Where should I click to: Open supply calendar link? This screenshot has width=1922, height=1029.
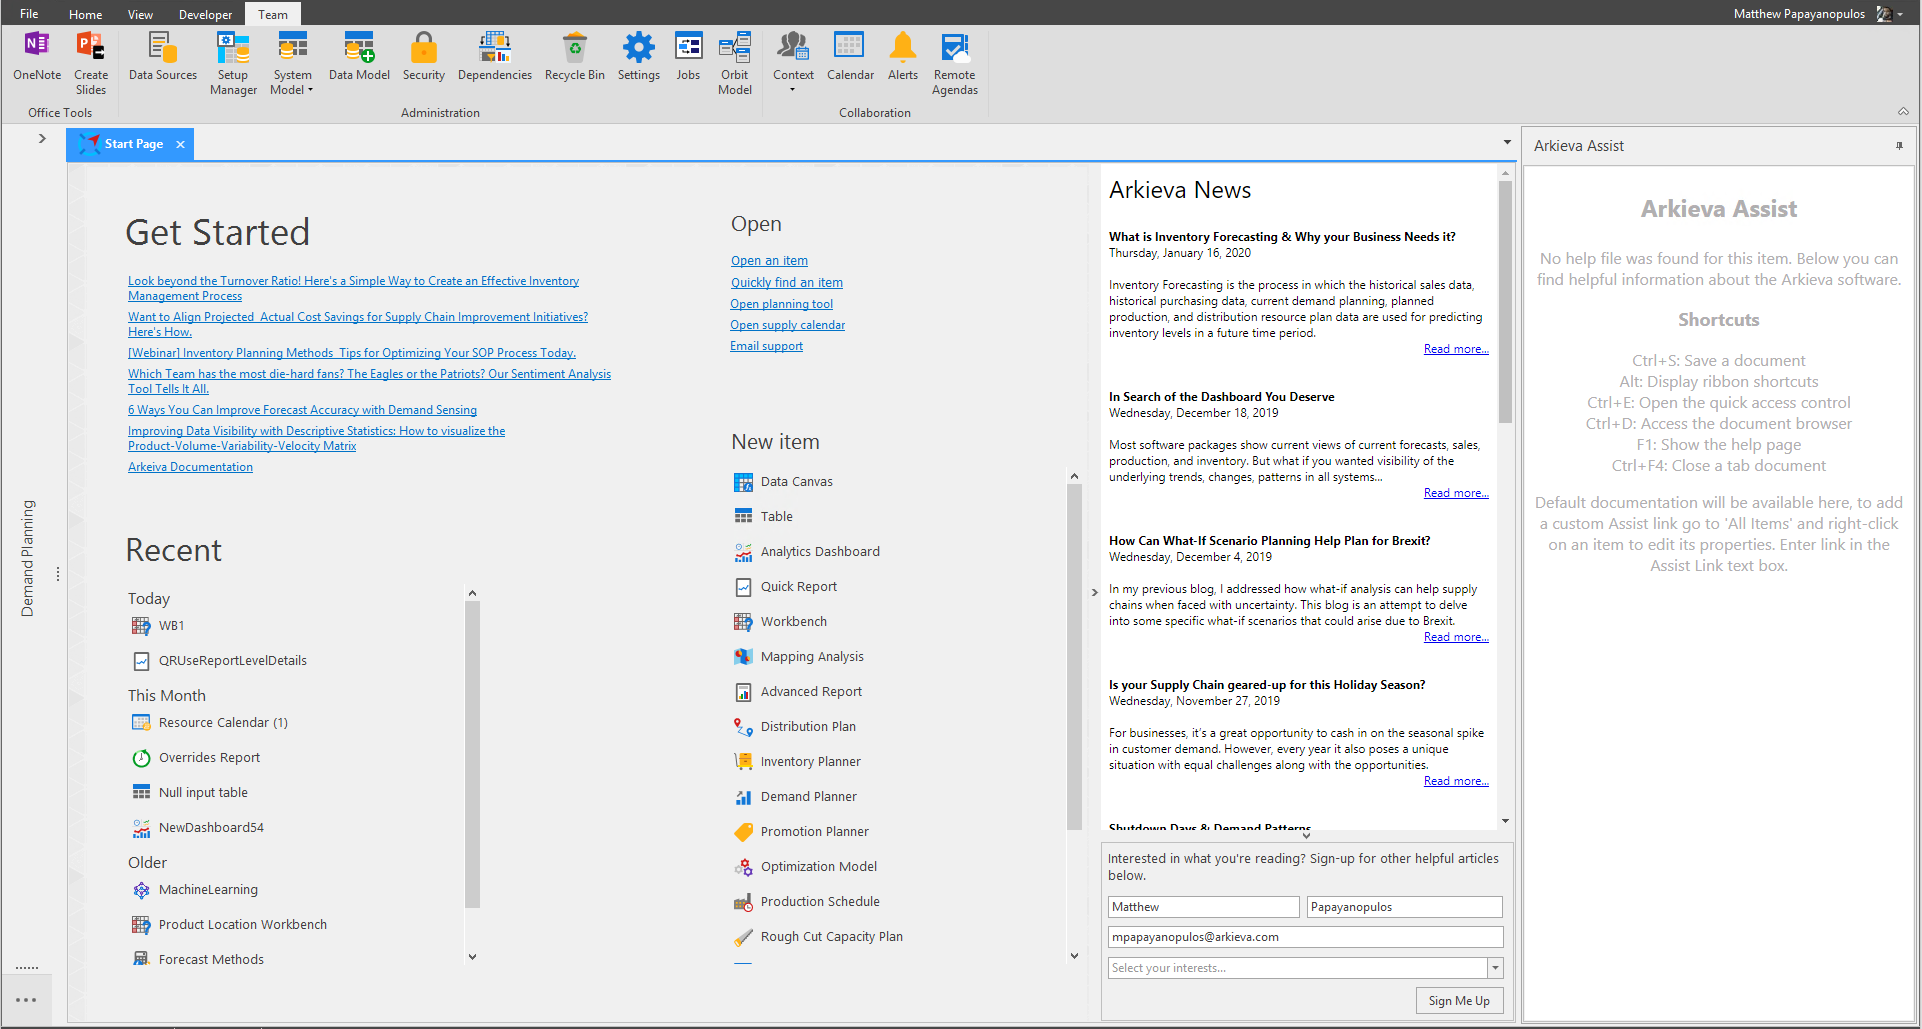click(787, 325)
